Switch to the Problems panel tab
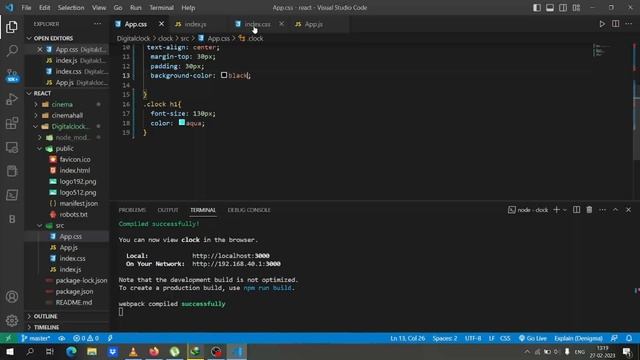The image size is (640, 360). pyautogui.click(x=132, y=210)
